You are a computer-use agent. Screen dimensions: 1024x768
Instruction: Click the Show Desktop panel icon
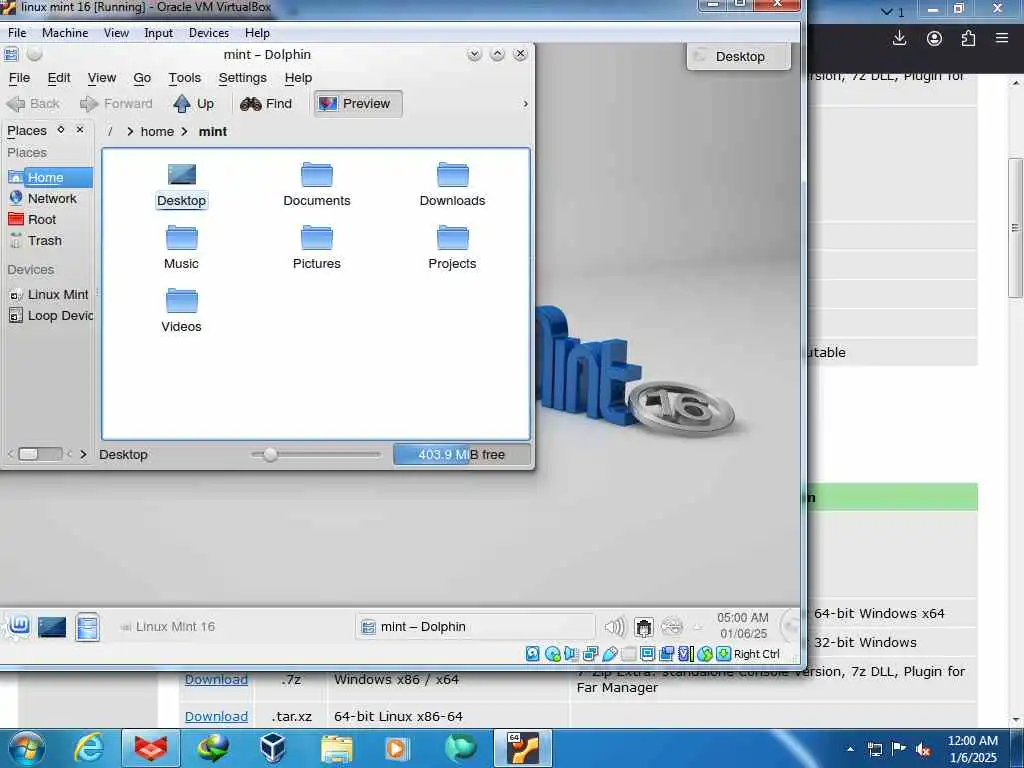52,627
